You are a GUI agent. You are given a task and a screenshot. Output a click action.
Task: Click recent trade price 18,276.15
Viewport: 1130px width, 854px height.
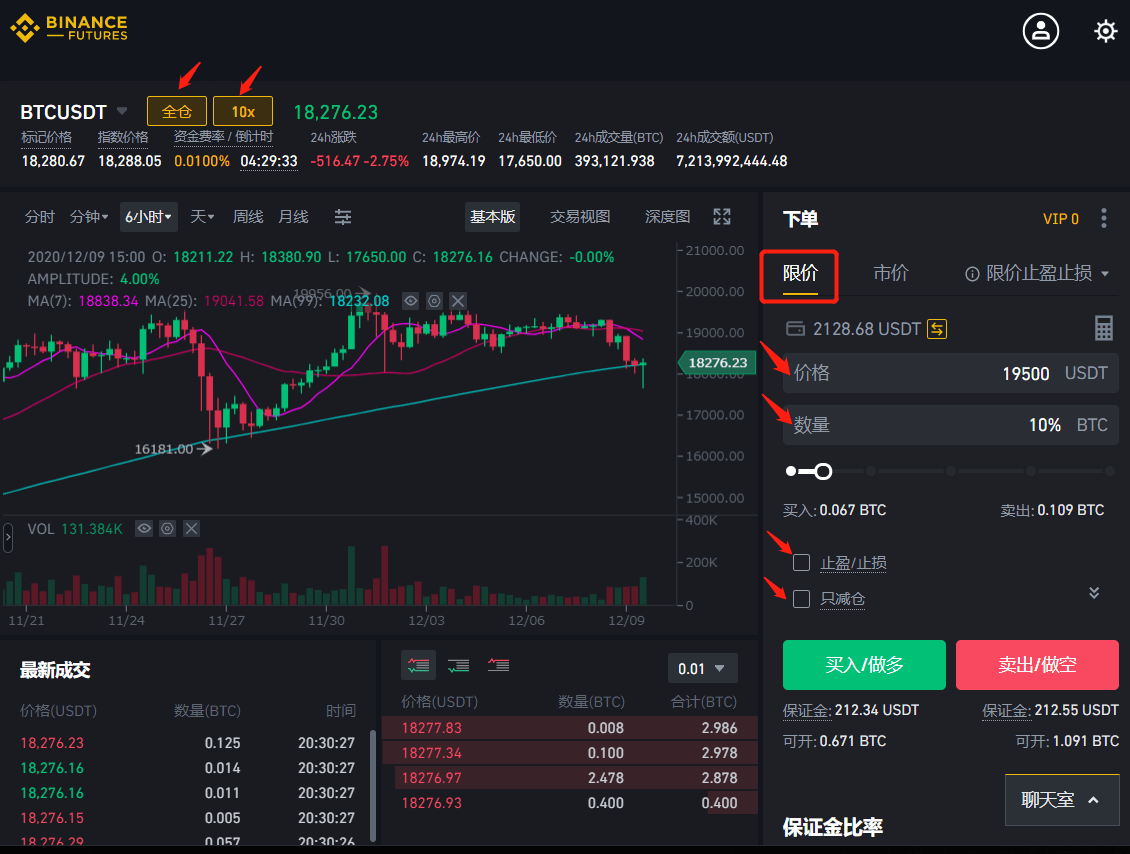[52, 818]
